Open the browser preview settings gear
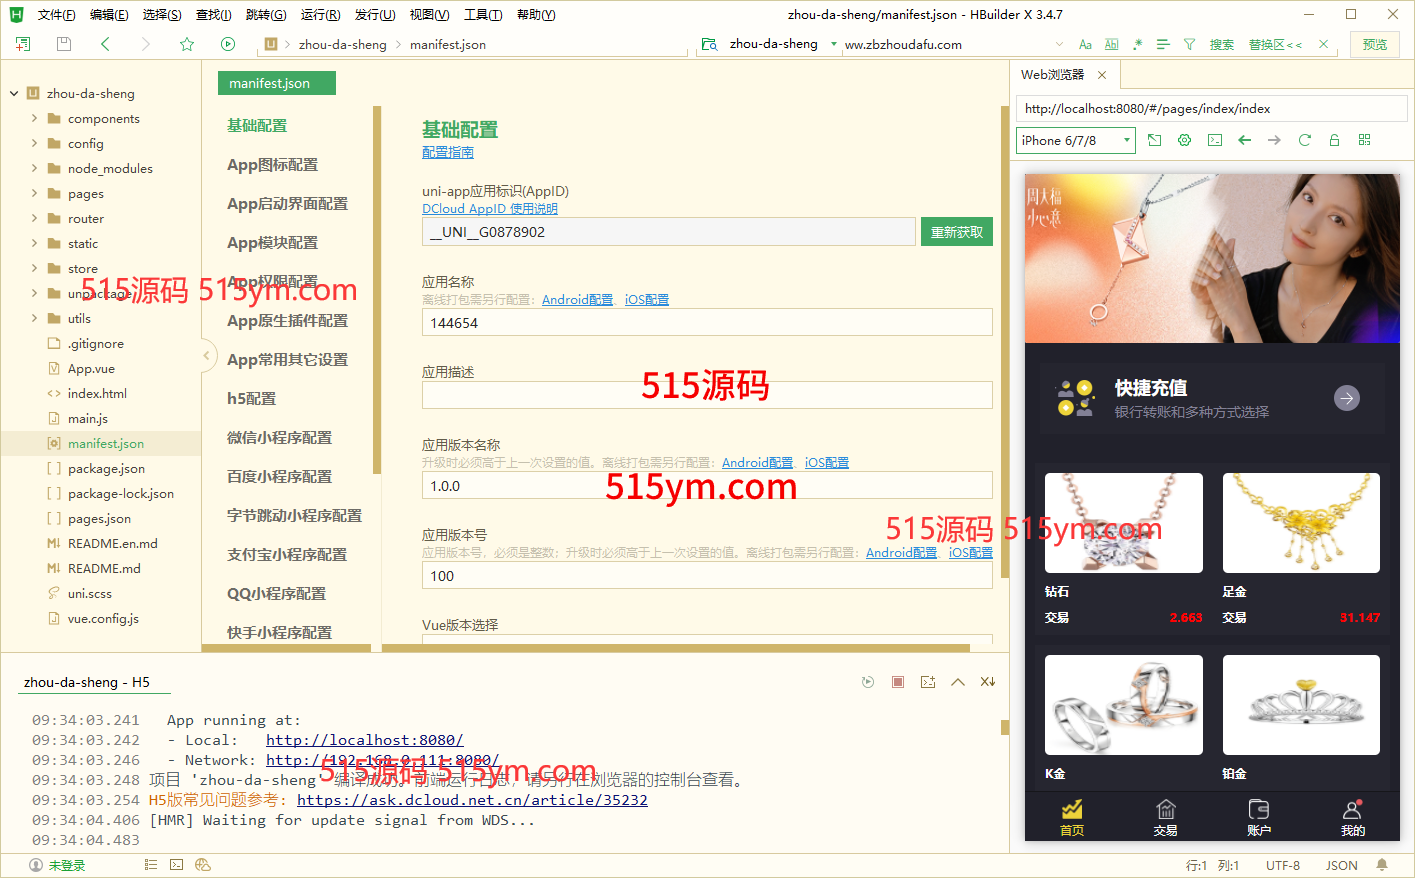This screenshot has height=878, width=1415. [1184, 140]
